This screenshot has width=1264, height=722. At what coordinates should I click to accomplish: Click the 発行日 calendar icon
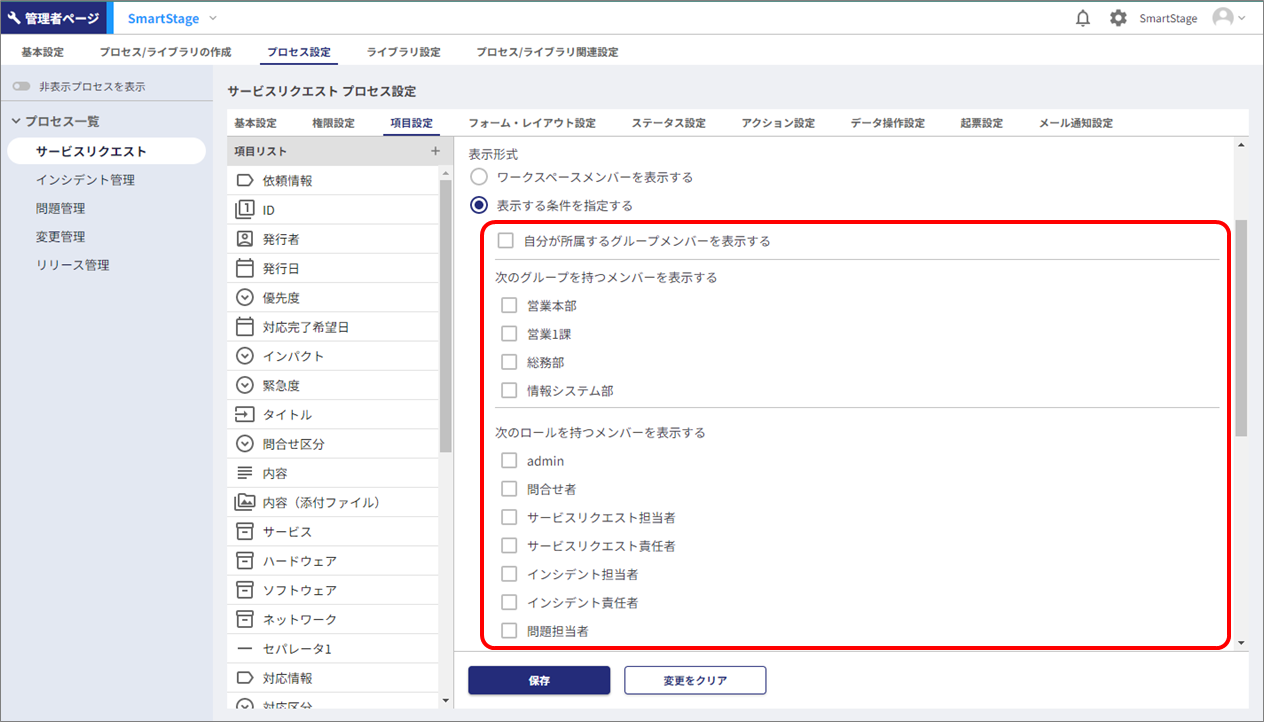tap(245, 268)
